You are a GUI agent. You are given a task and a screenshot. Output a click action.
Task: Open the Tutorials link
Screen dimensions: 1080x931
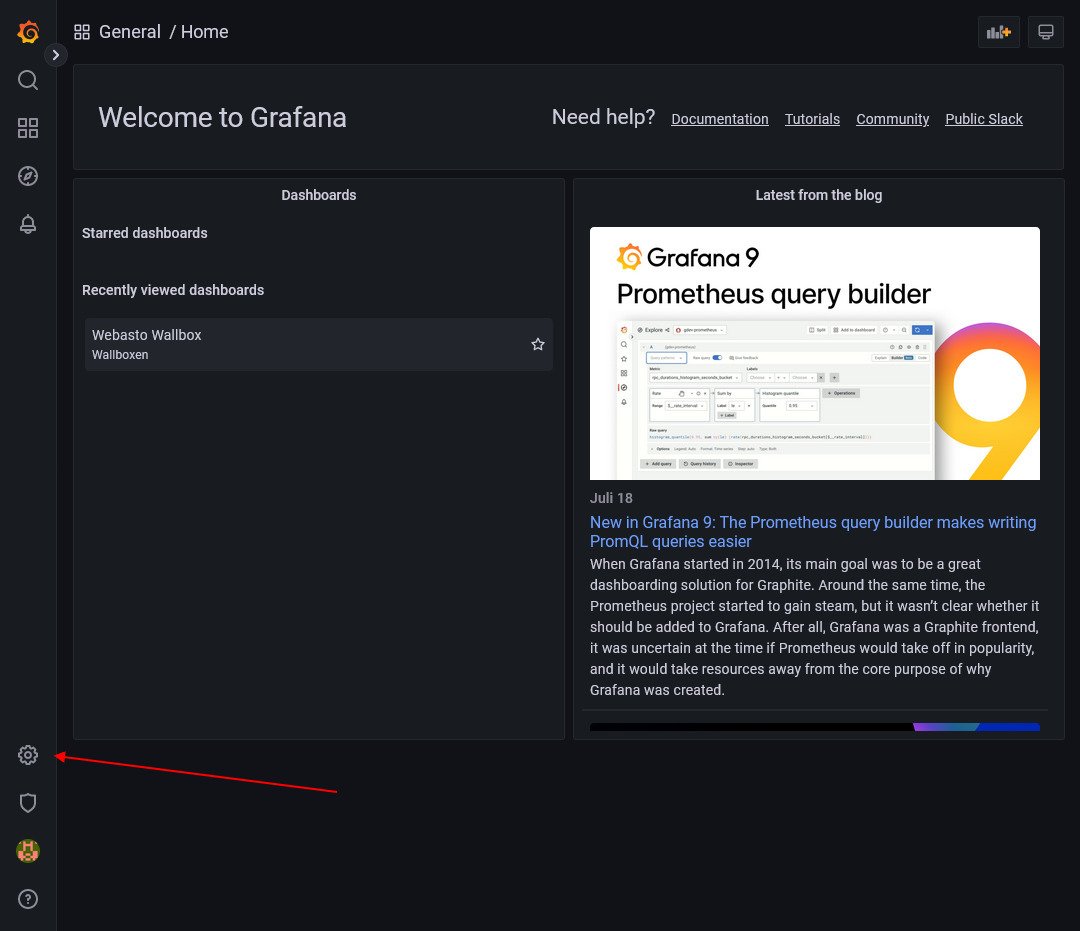click(812, 119)
